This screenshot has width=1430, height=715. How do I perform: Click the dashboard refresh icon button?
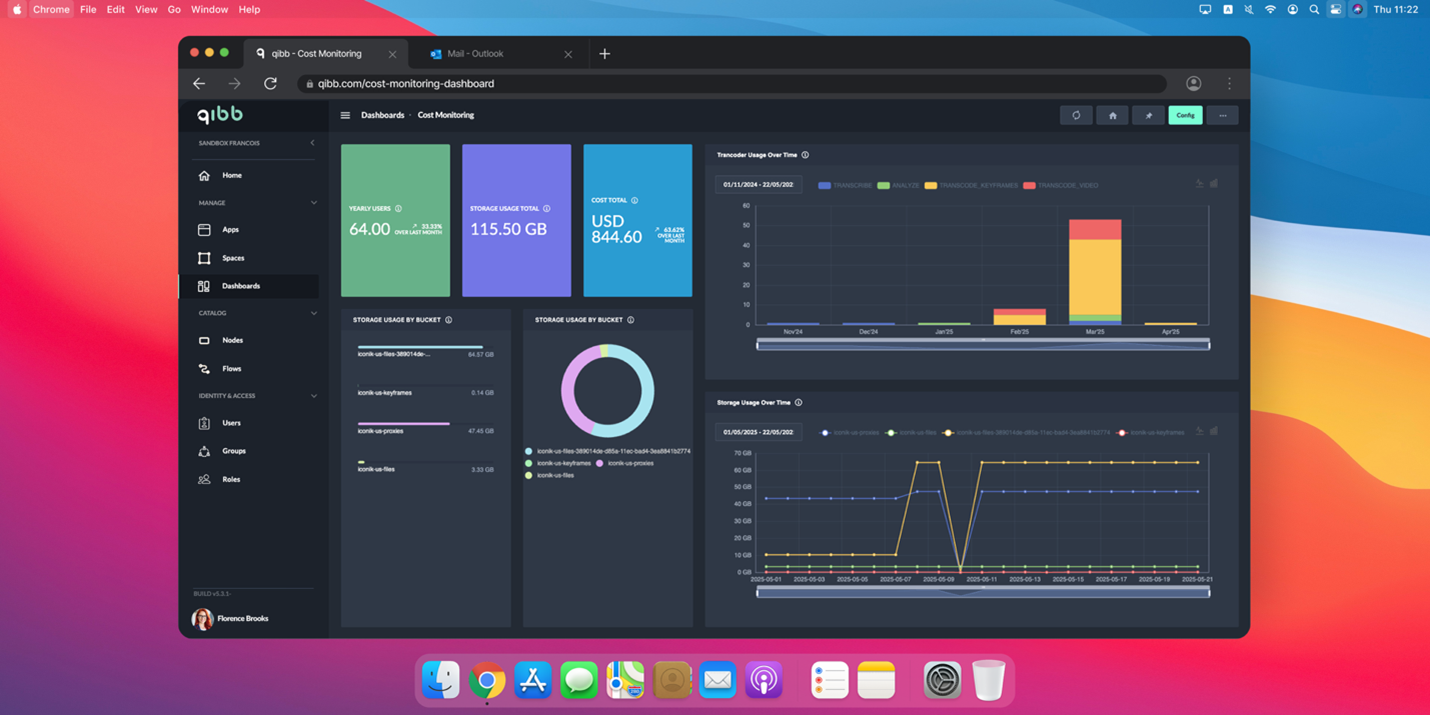click(1076, 115)
